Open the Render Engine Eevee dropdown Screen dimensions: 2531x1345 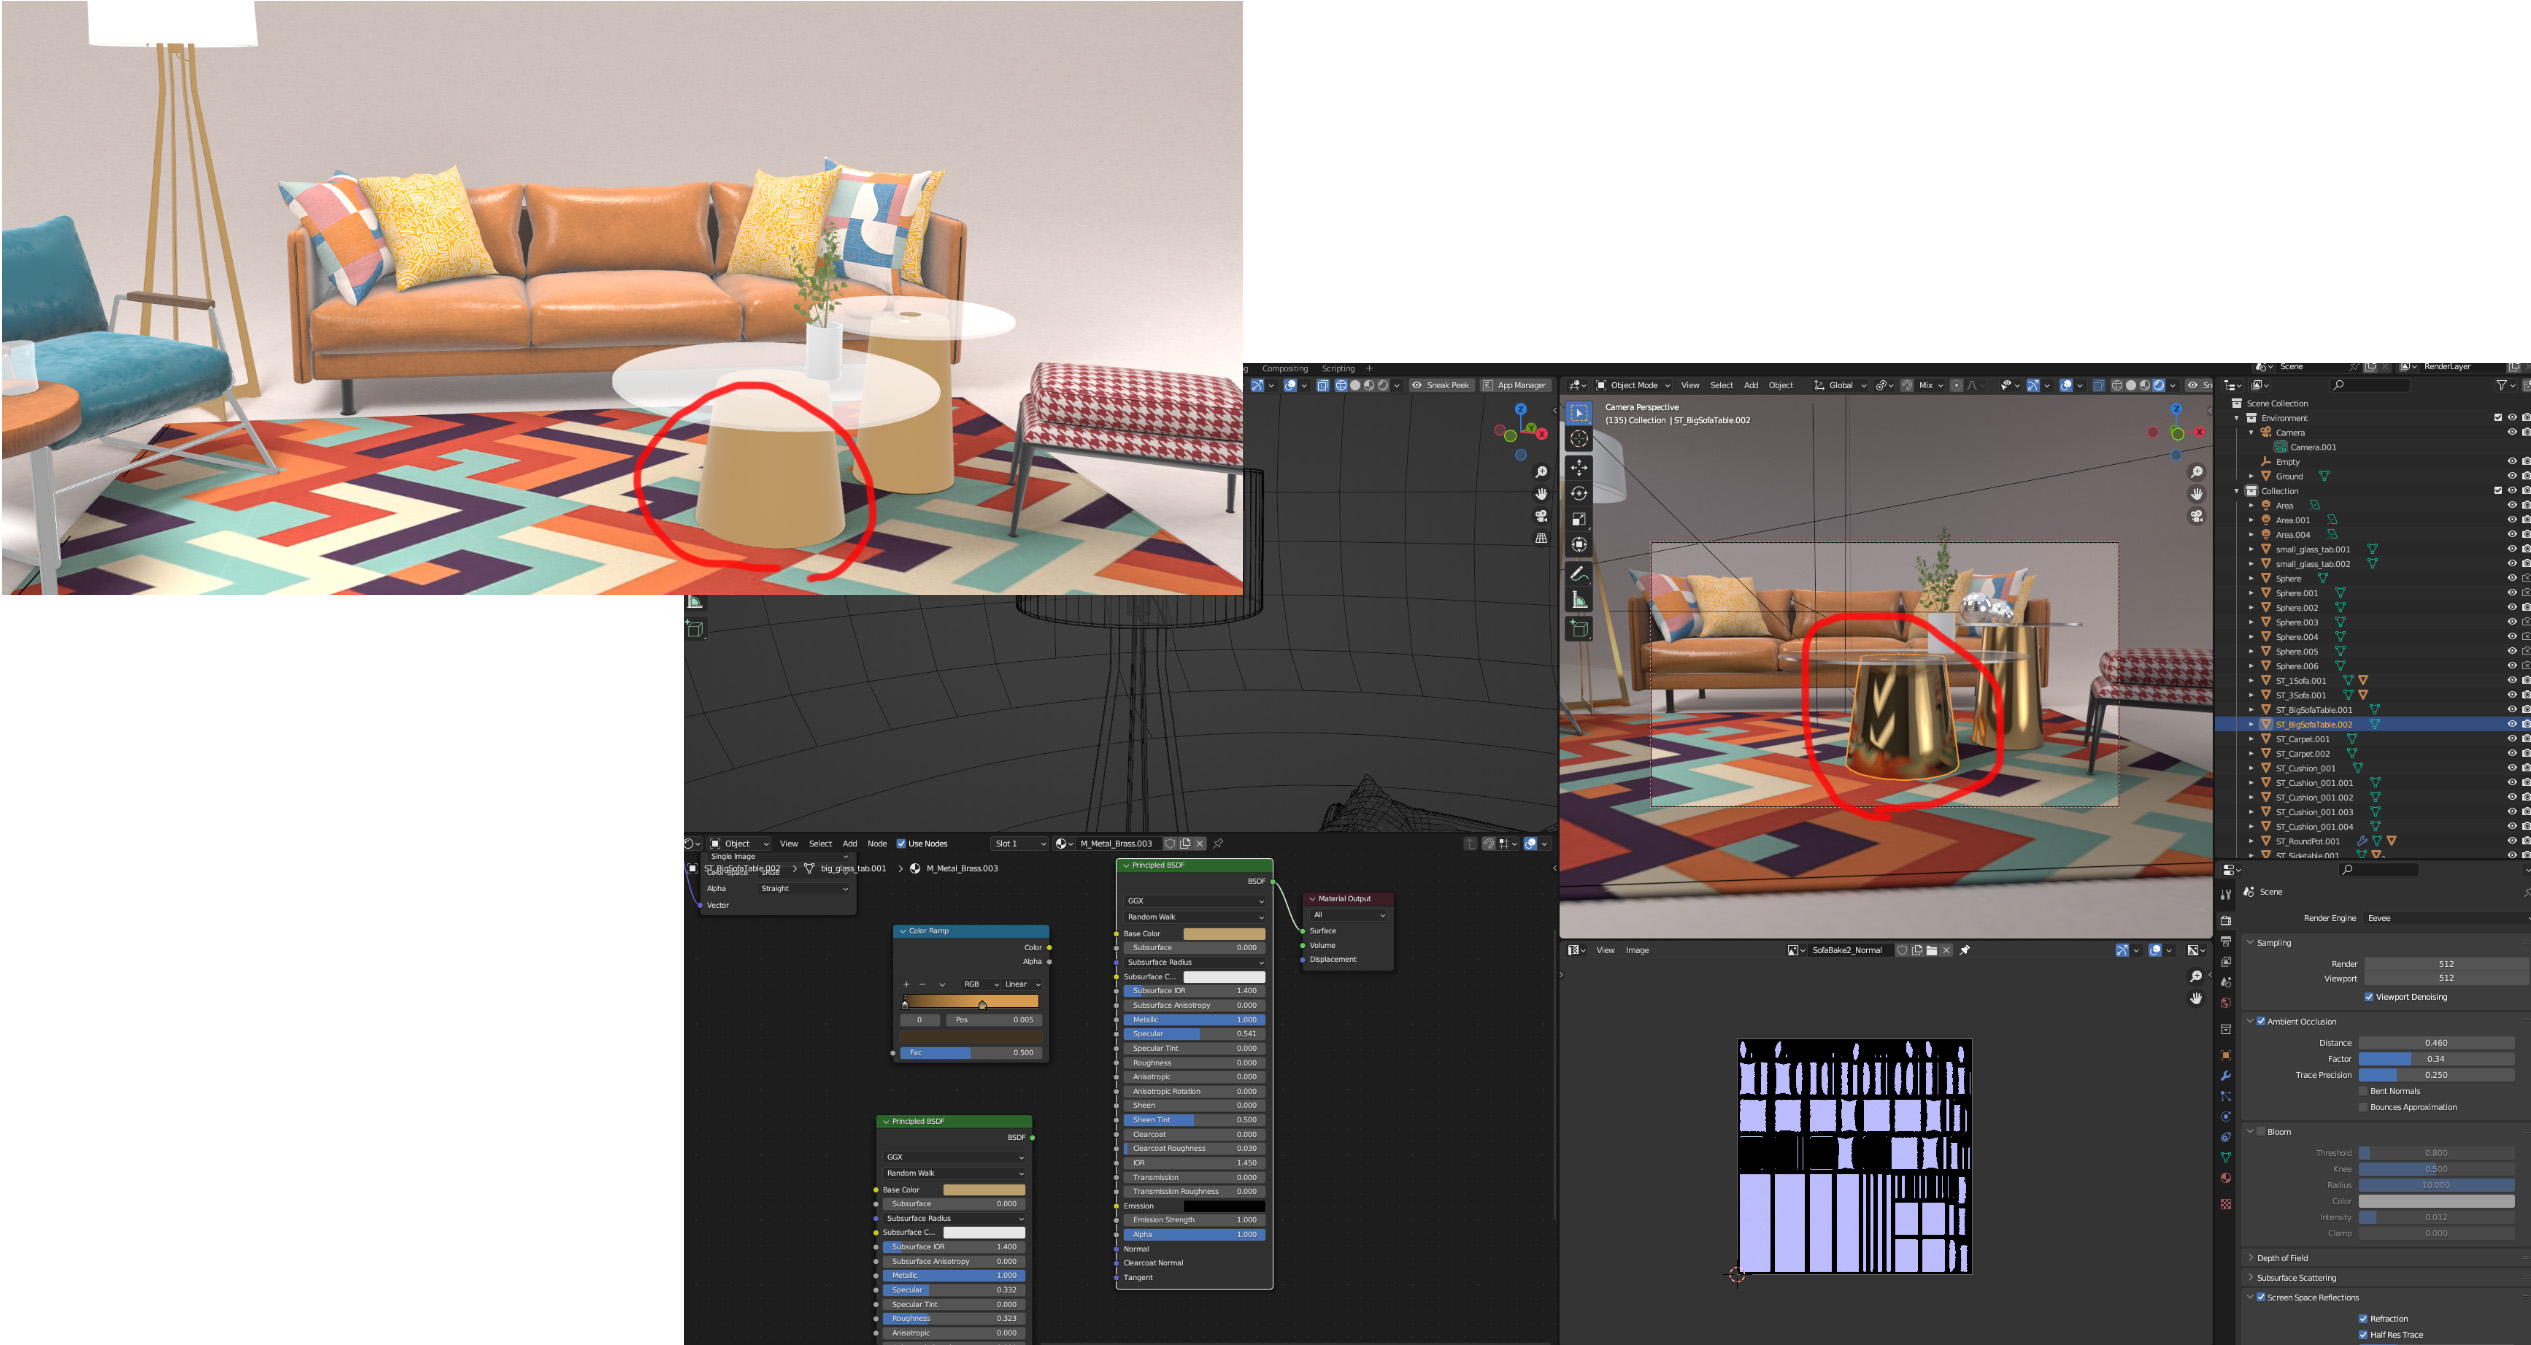pyautogui.click(x=2446, y=918)
